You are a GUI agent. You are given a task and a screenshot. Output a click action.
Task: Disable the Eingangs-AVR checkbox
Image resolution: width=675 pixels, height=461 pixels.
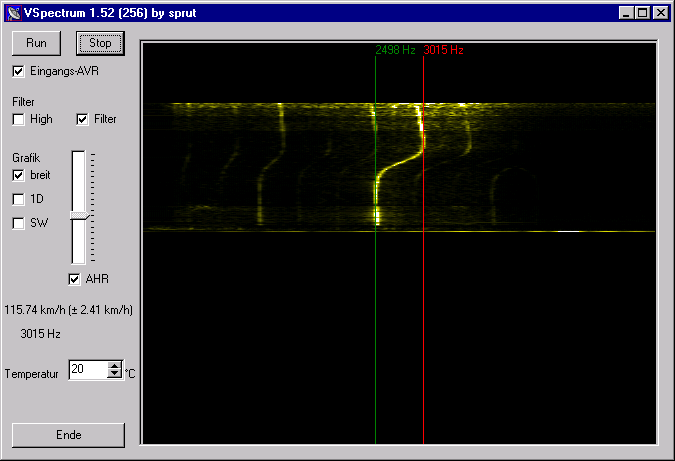pos(18,71)
